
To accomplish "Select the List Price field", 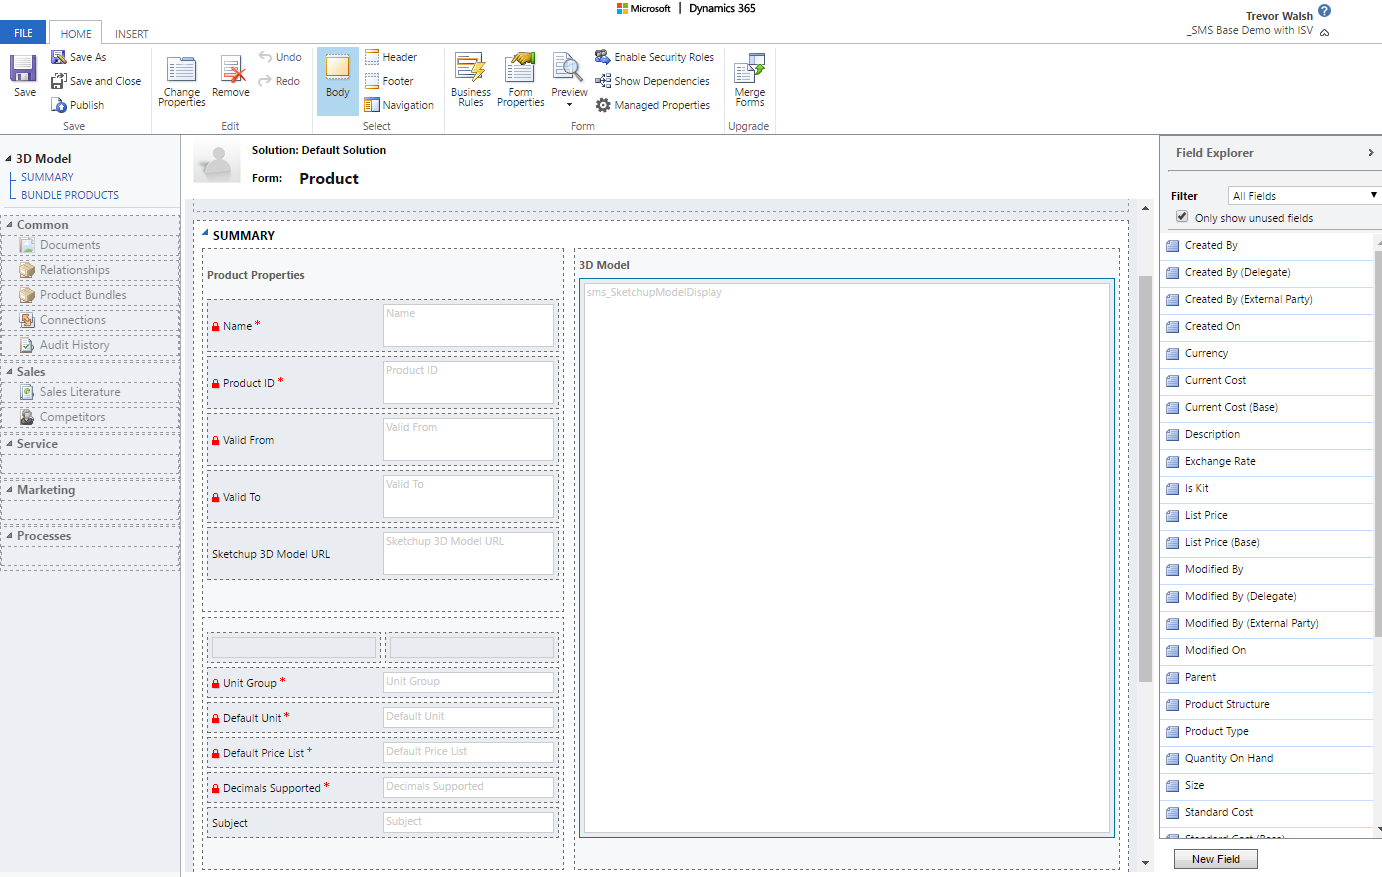I will pyautogui.click(x=1267, y=515).
